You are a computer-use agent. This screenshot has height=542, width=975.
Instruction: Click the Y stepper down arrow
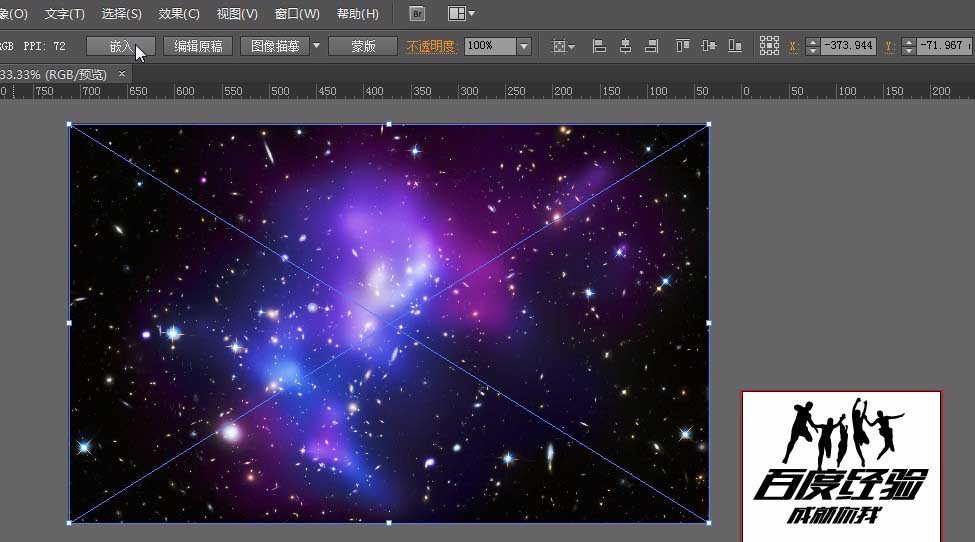(909, 50)
